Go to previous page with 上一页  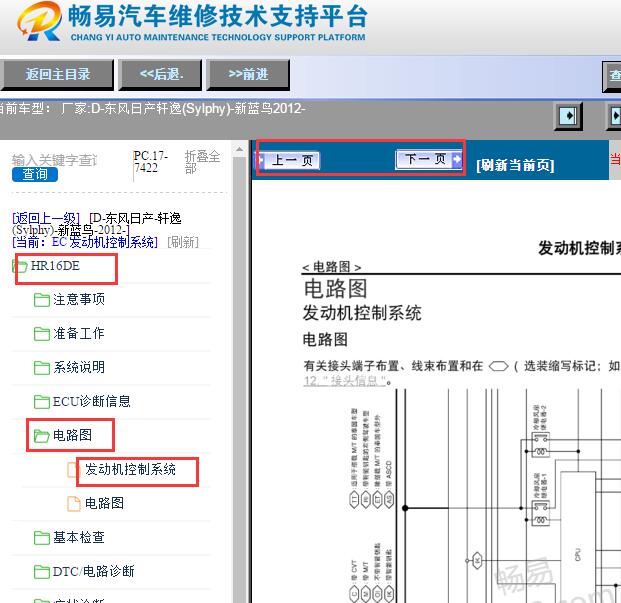(x=289, y=160)
